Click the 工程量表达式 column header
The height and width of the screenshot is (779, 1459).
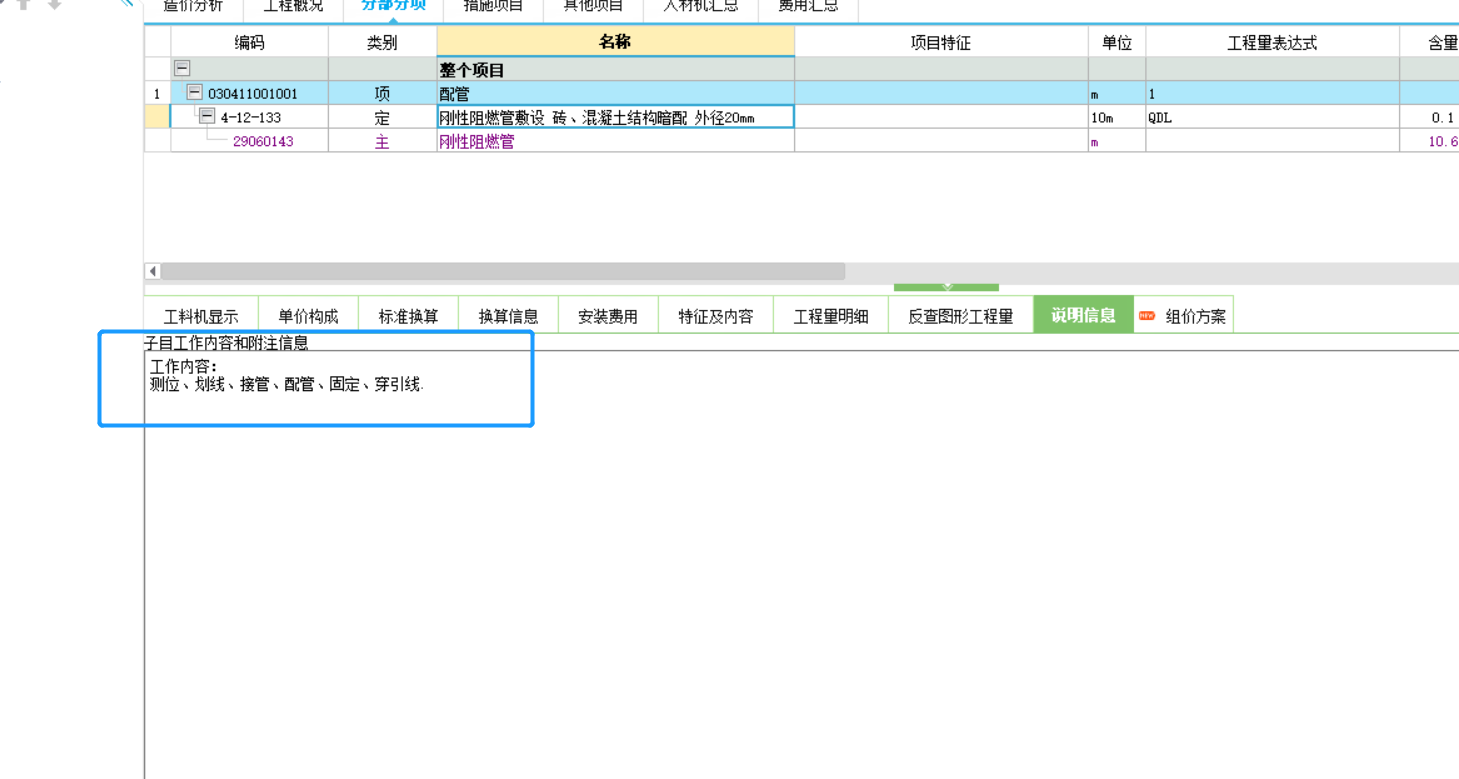click(1272, 42)
